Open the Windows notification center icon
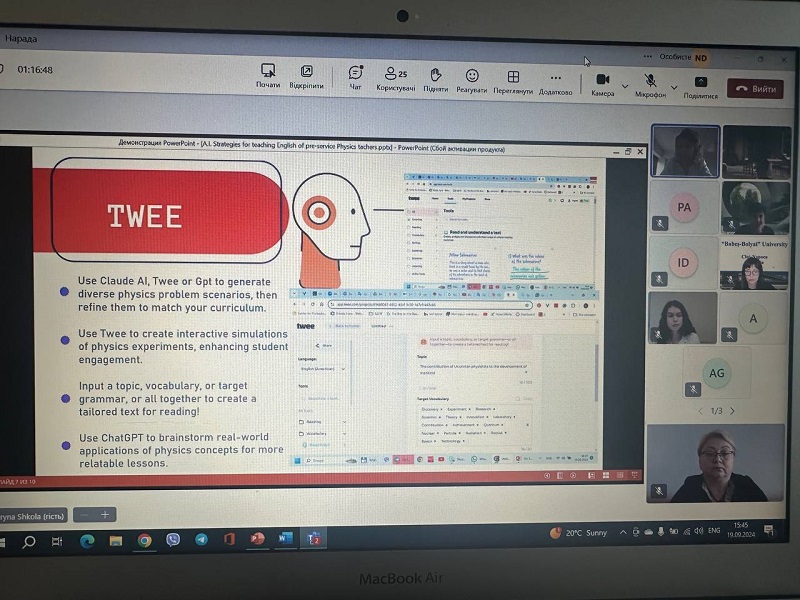The image size is (800, 600). point(769,531)
